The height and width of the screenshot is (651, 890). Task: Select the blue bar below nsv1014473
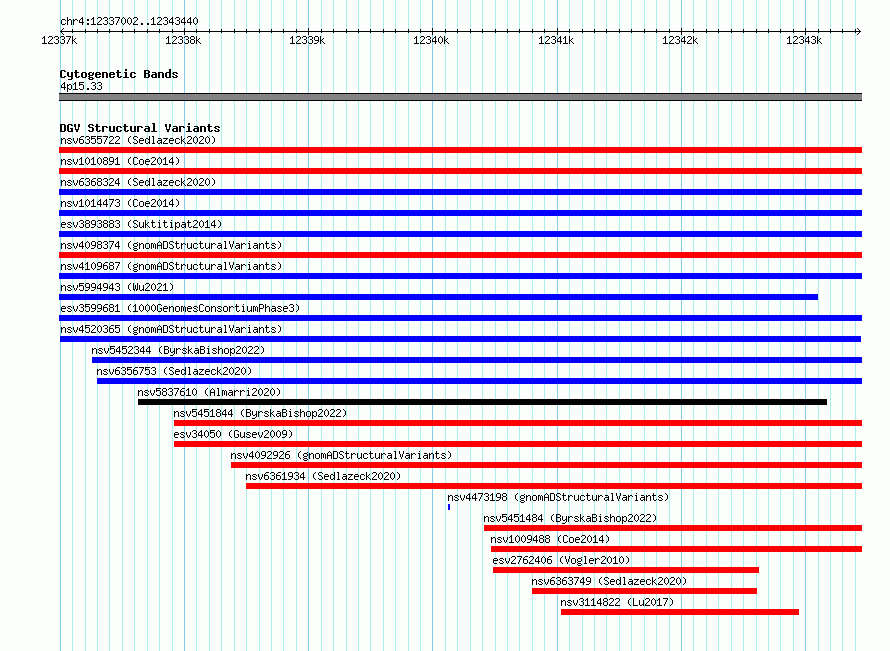(460, 213)
